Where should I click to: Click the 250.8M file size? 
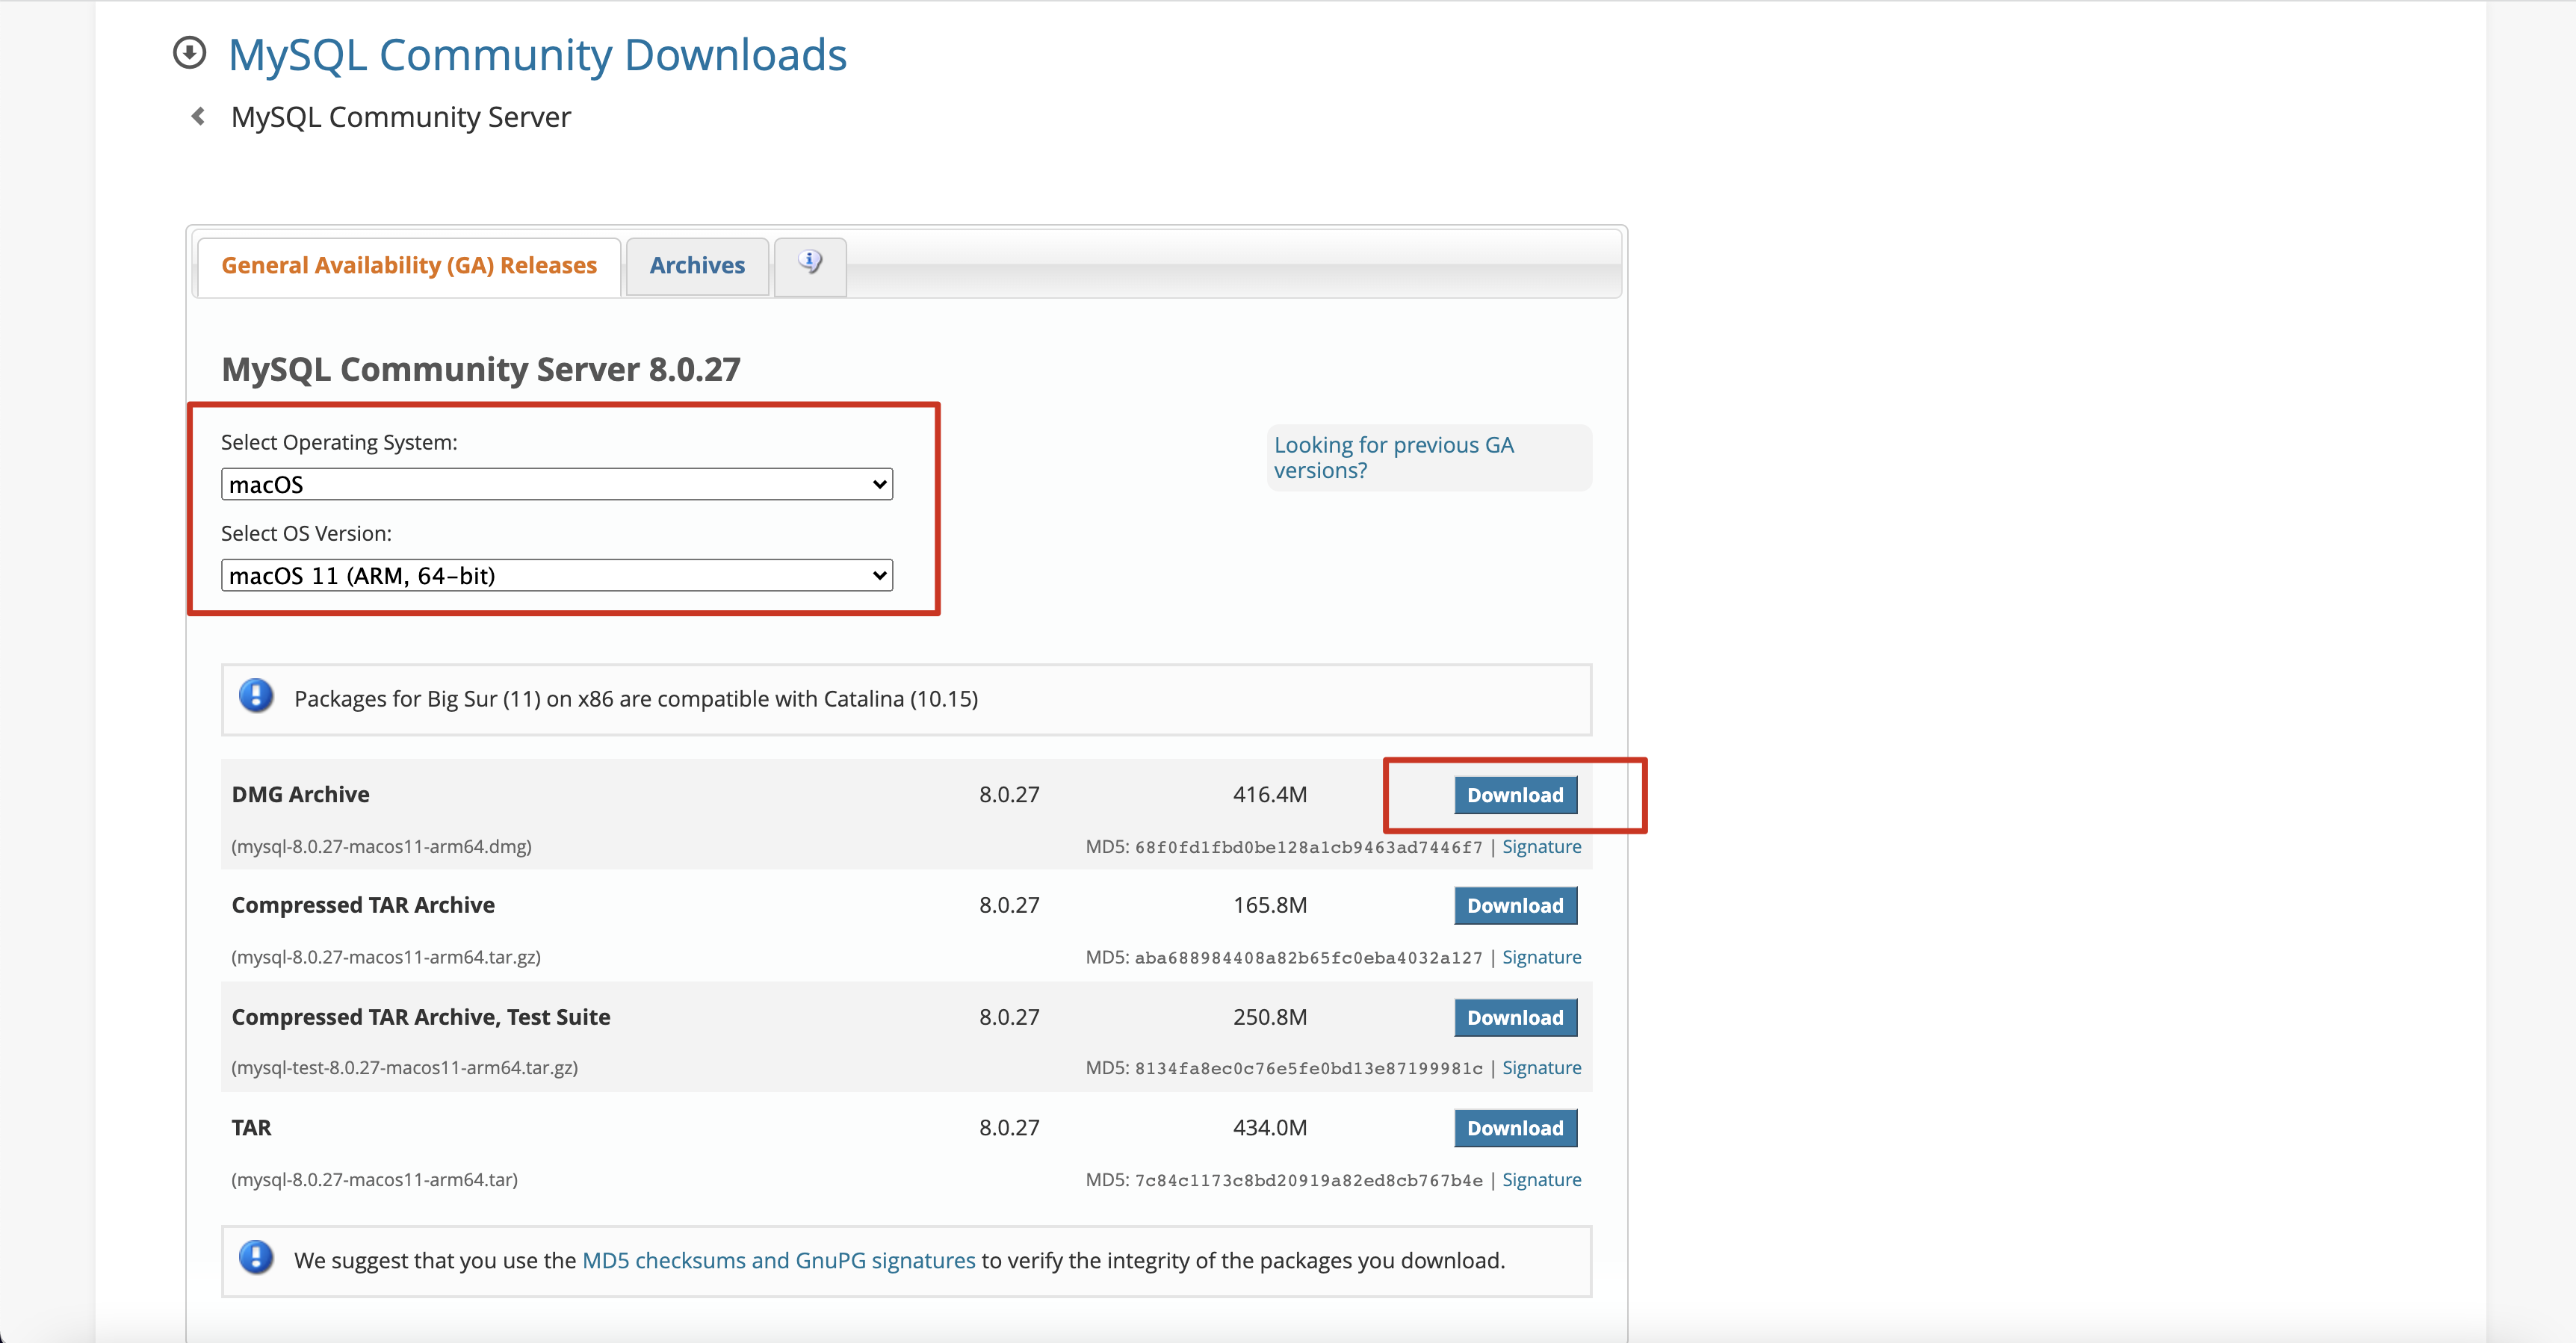(1269, 1018)
